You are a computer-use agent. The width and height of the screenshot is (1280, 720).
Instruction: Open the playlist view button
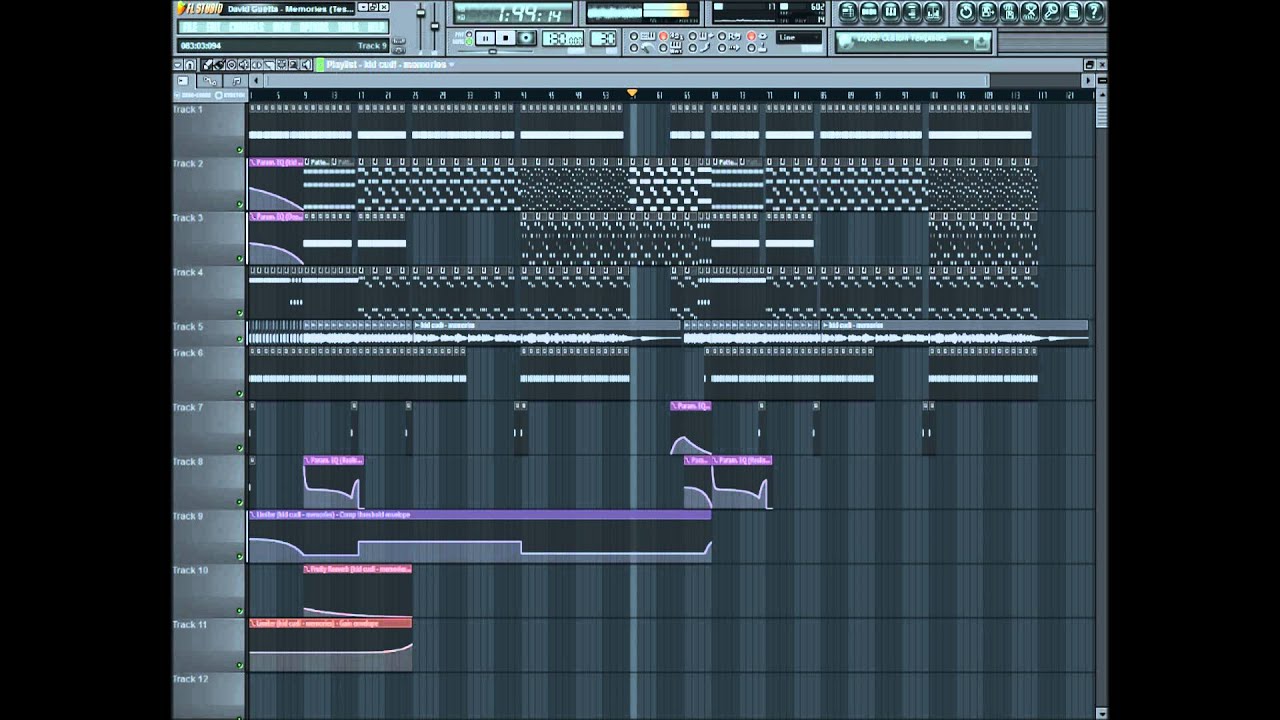847,13
